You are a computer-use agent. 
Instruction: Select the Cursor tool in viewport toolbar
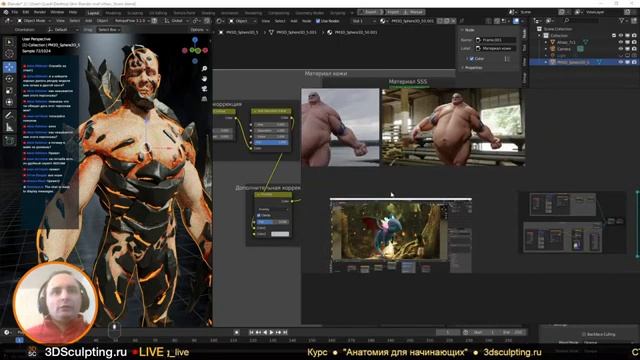(9, 54)
